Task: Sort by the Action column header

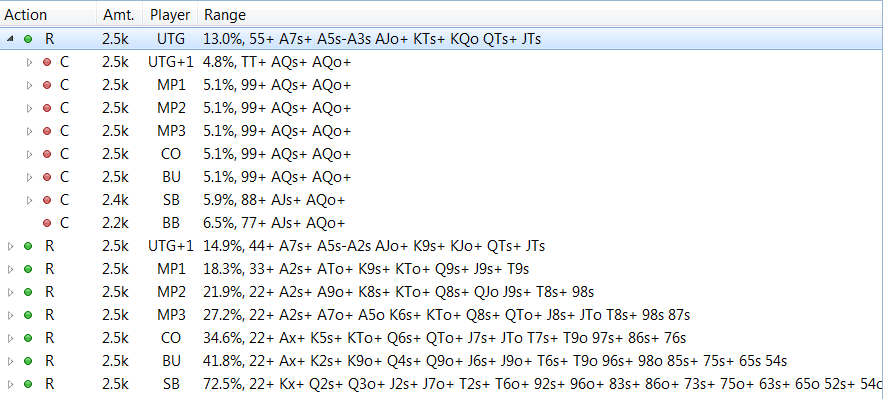Action: click(x=48, y=15)
